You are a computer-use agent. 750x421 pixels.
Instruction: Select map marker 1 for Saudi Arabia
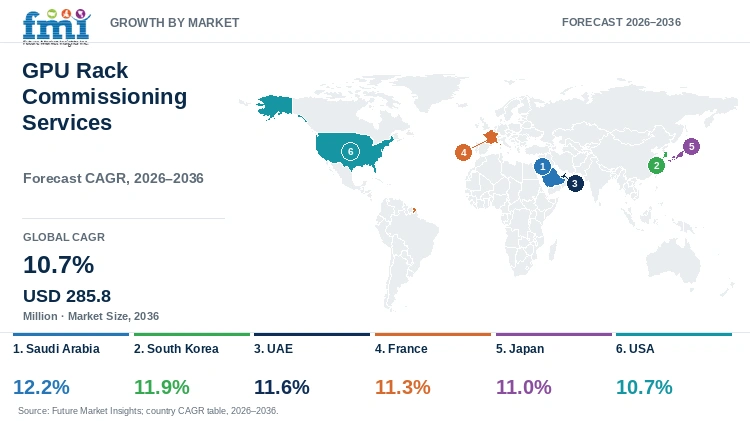(x=542, y=166)
